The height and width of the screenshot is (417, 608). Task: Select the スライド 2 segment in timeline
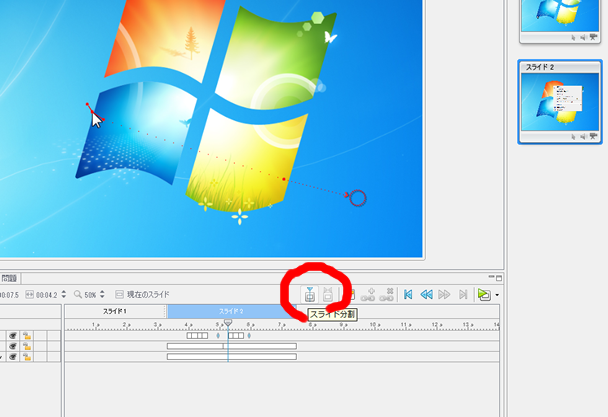click(x=230, y=312)
